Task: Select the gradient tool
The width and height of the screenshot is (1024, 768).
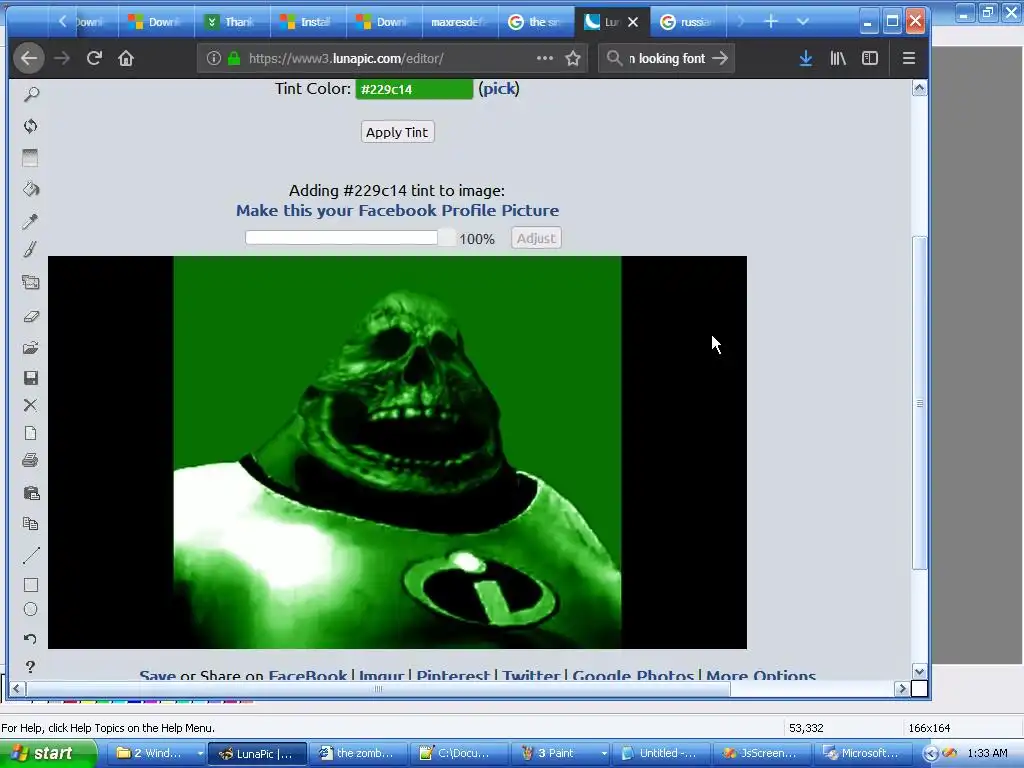Action: click(x=31, y=157)
